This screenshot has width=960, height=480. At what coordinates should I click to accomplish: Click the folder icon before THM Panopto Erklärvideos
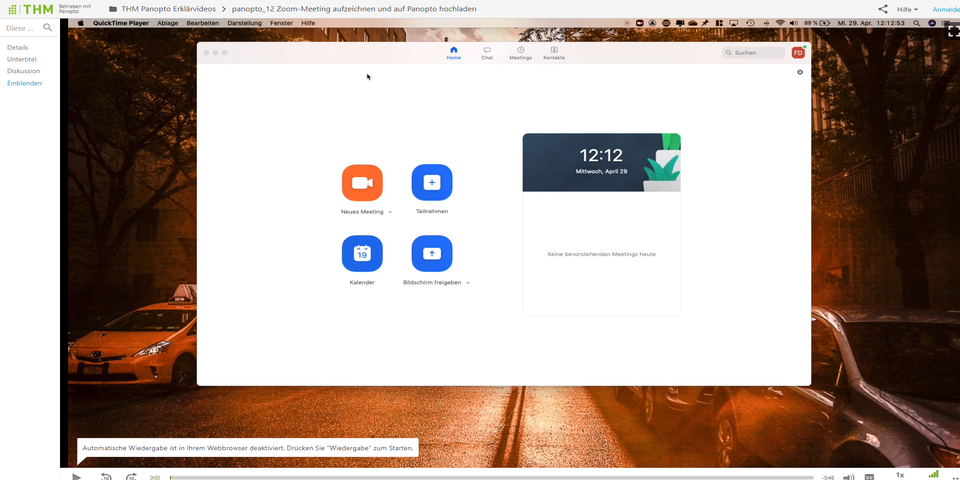coord(113,9)
